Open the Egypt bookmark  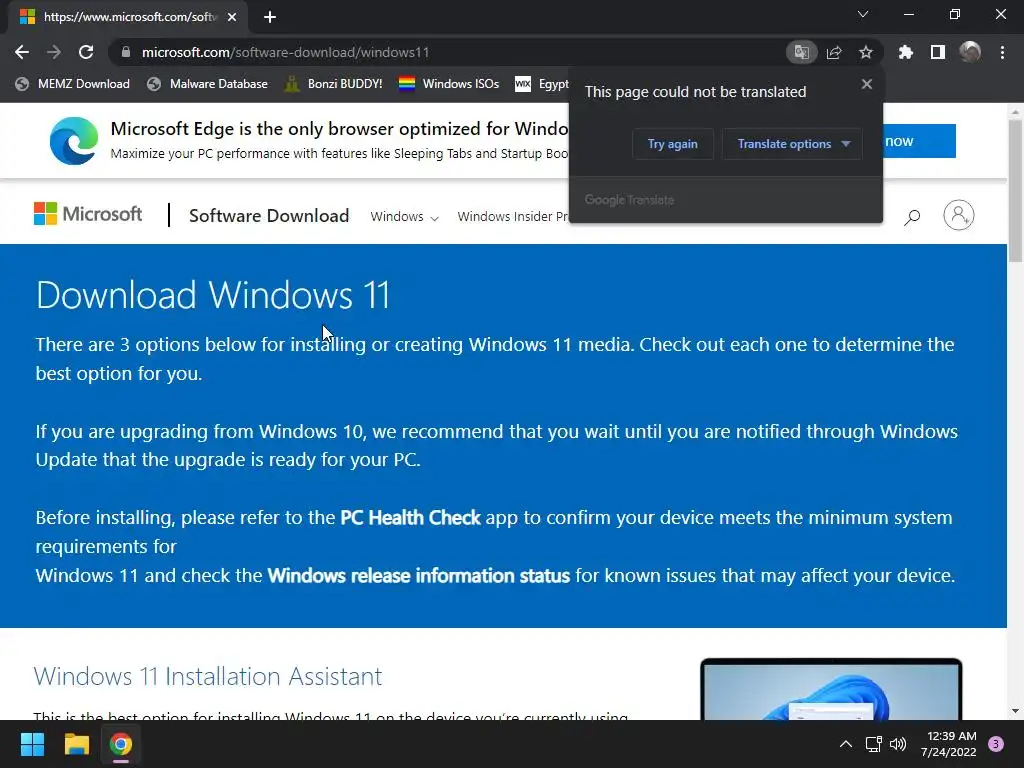(x=541, y=84)
